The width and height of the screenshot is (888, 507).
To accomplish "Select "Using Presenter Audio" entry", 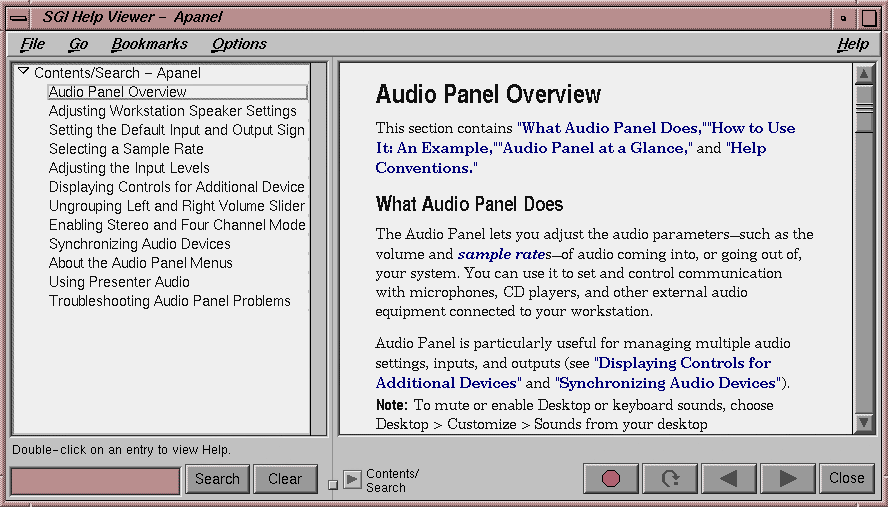I will pos(119,282).
